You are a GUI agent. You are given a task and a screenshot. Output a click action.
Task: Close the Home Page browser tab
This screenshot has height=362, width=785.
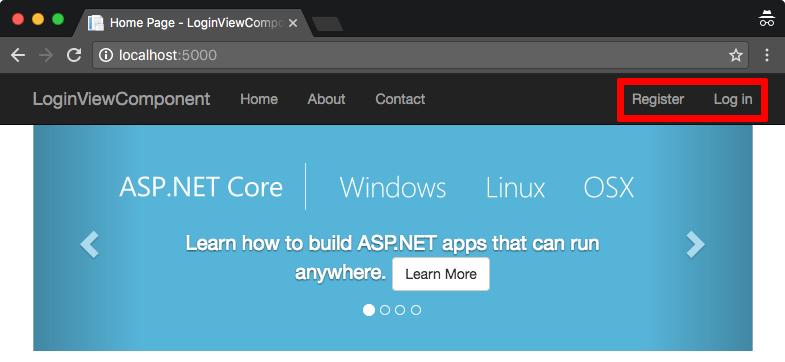pyautogui.click(x=293, y=23)
